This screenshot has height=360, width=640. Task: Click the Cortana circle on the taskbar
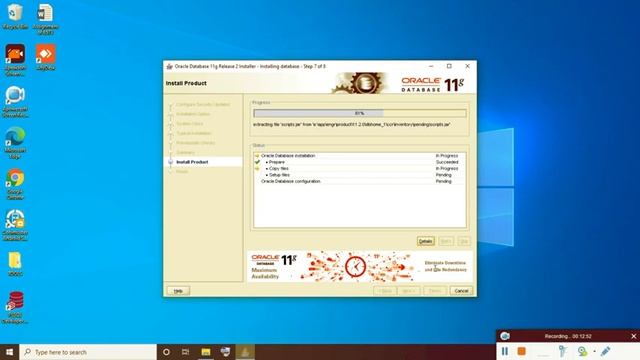click(166, 352)
